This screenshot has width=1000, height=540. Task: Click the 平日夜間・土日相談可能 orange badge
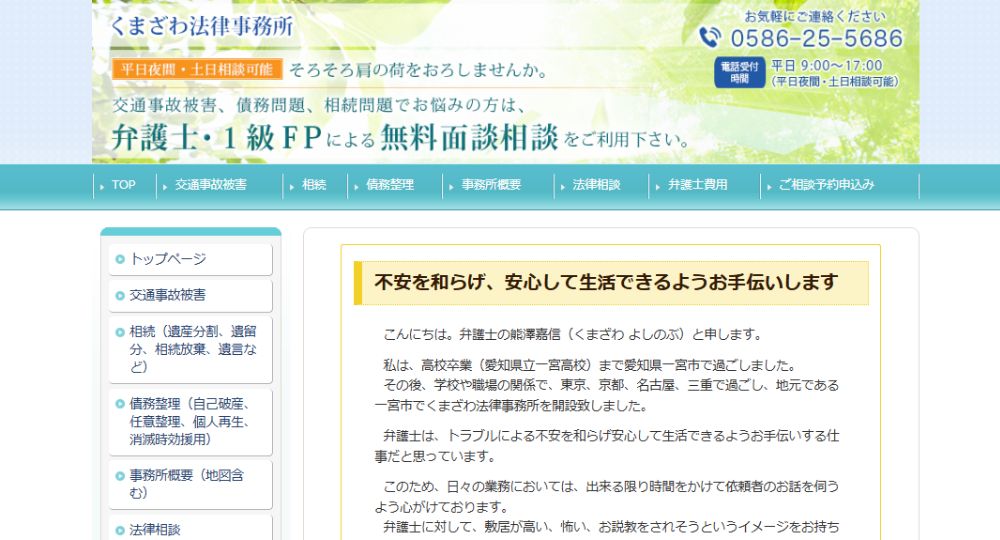[x=196, y=70]
